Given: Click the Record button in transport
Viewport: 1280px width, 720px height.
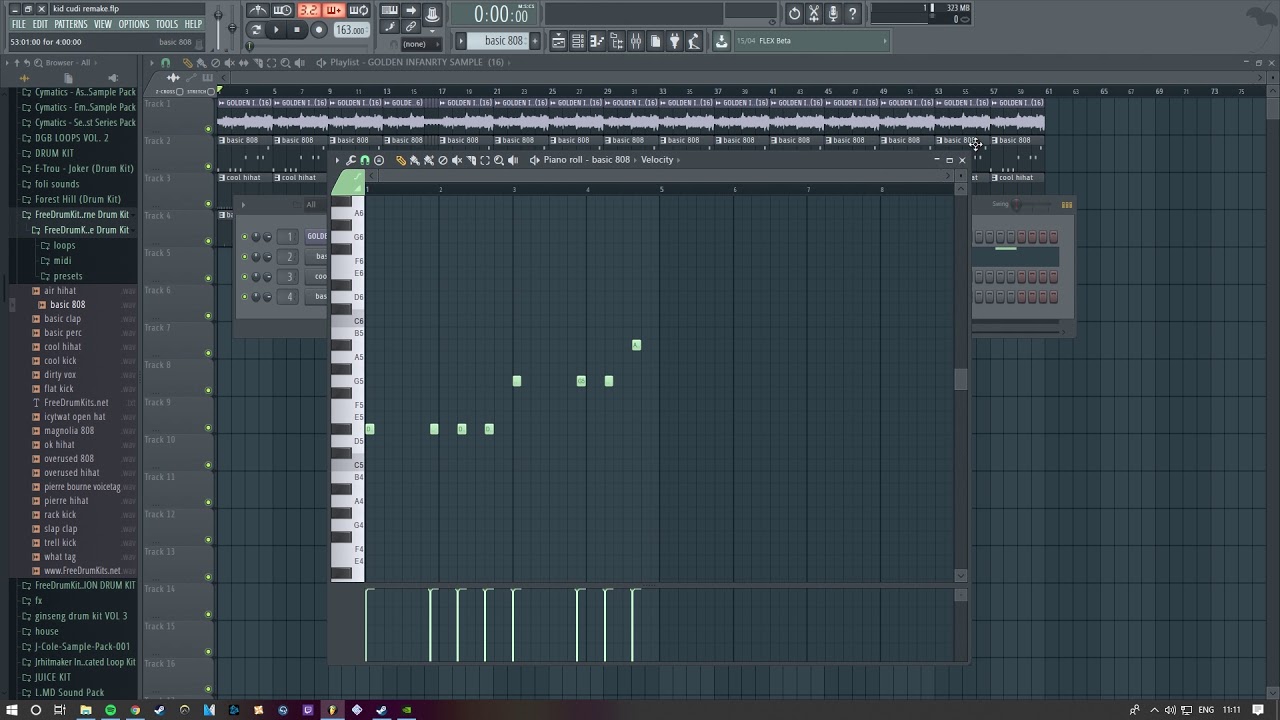Looking at the screenshot, I should (x=319, y=30).
